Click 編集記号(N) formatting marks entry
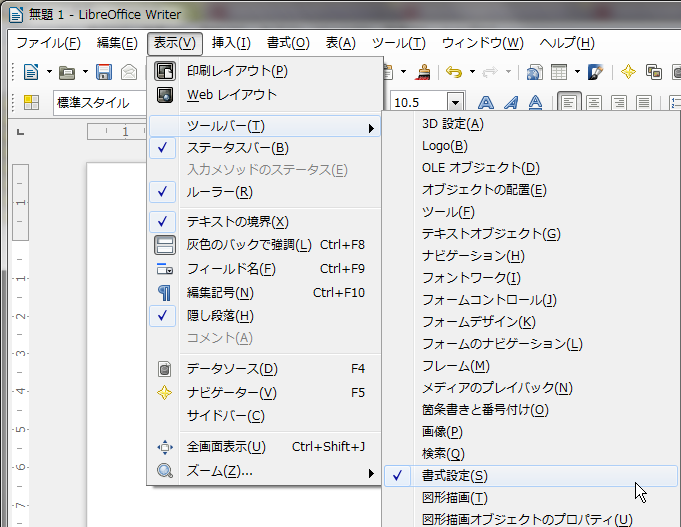 pos(265,293)
